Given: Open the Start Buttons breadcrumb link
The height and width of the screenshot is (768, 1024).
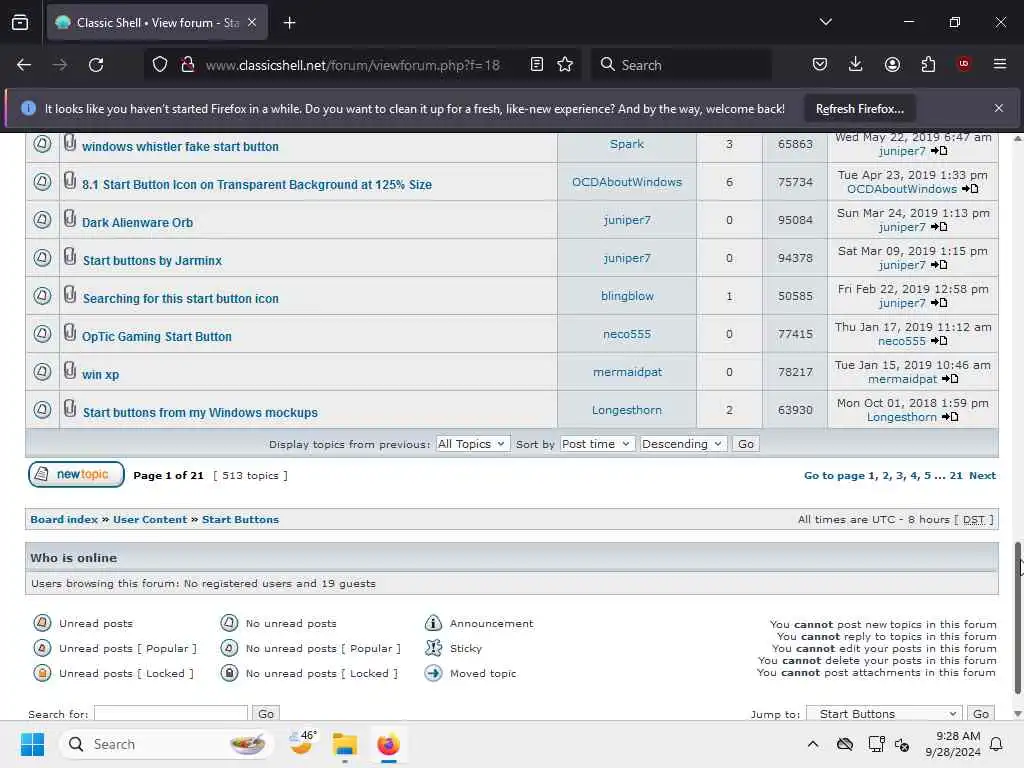Looking at the screenshot, I should [240, 519].
